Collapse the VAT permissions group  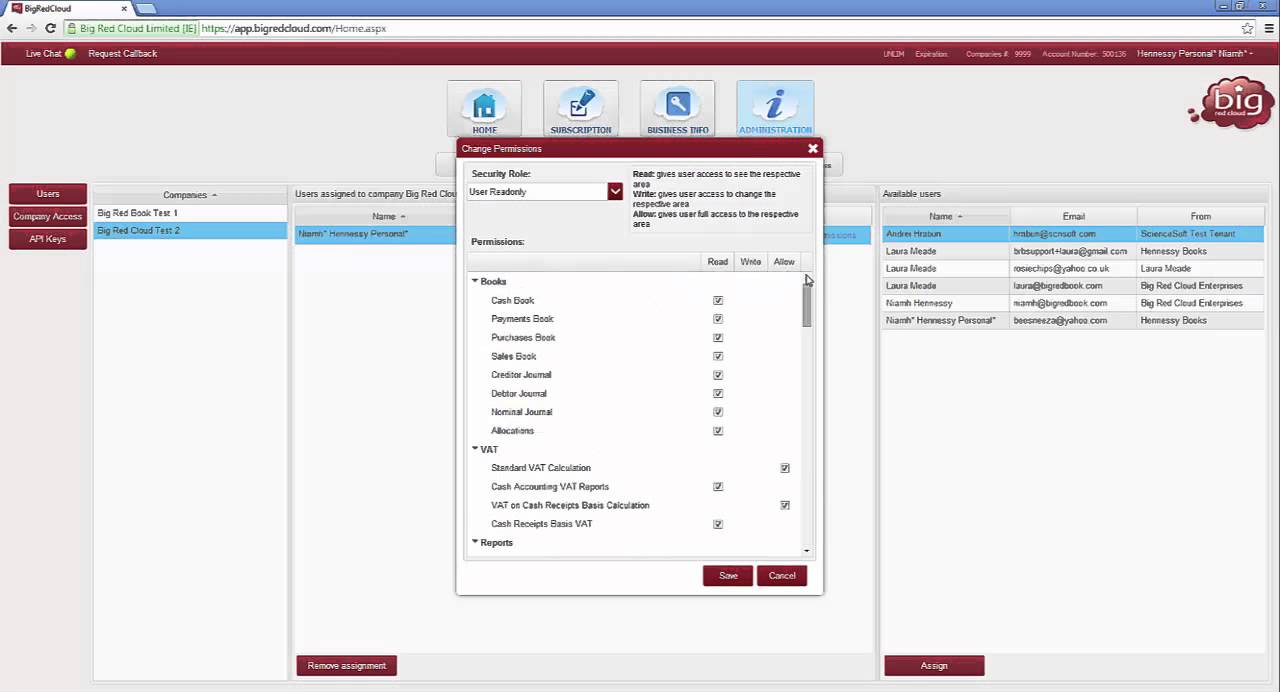pos(475,449)
